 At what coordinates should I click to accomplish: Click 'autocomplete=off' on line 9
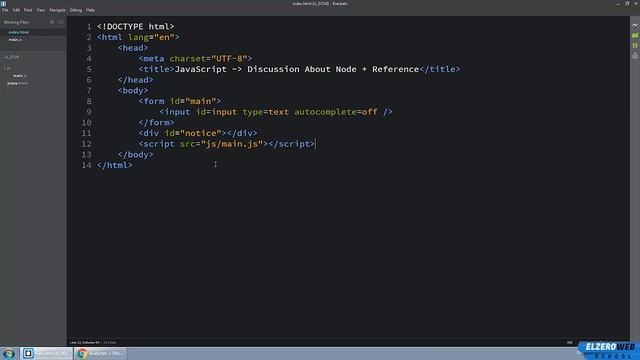(336, 112)
